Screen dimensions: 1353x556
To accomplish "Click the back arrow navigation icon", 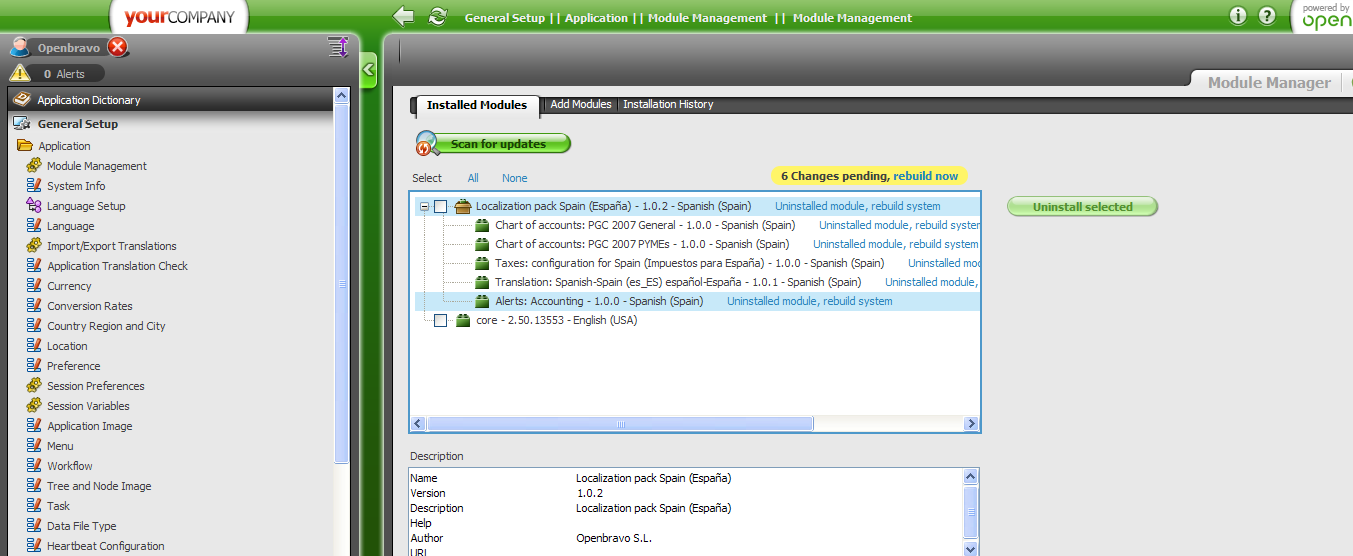I will [403, 16].
